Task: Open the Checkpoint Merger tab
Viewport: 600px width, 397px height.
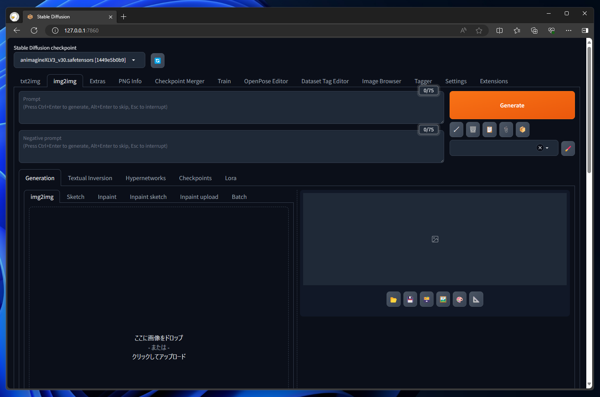Action: click(x=179, y=81)
